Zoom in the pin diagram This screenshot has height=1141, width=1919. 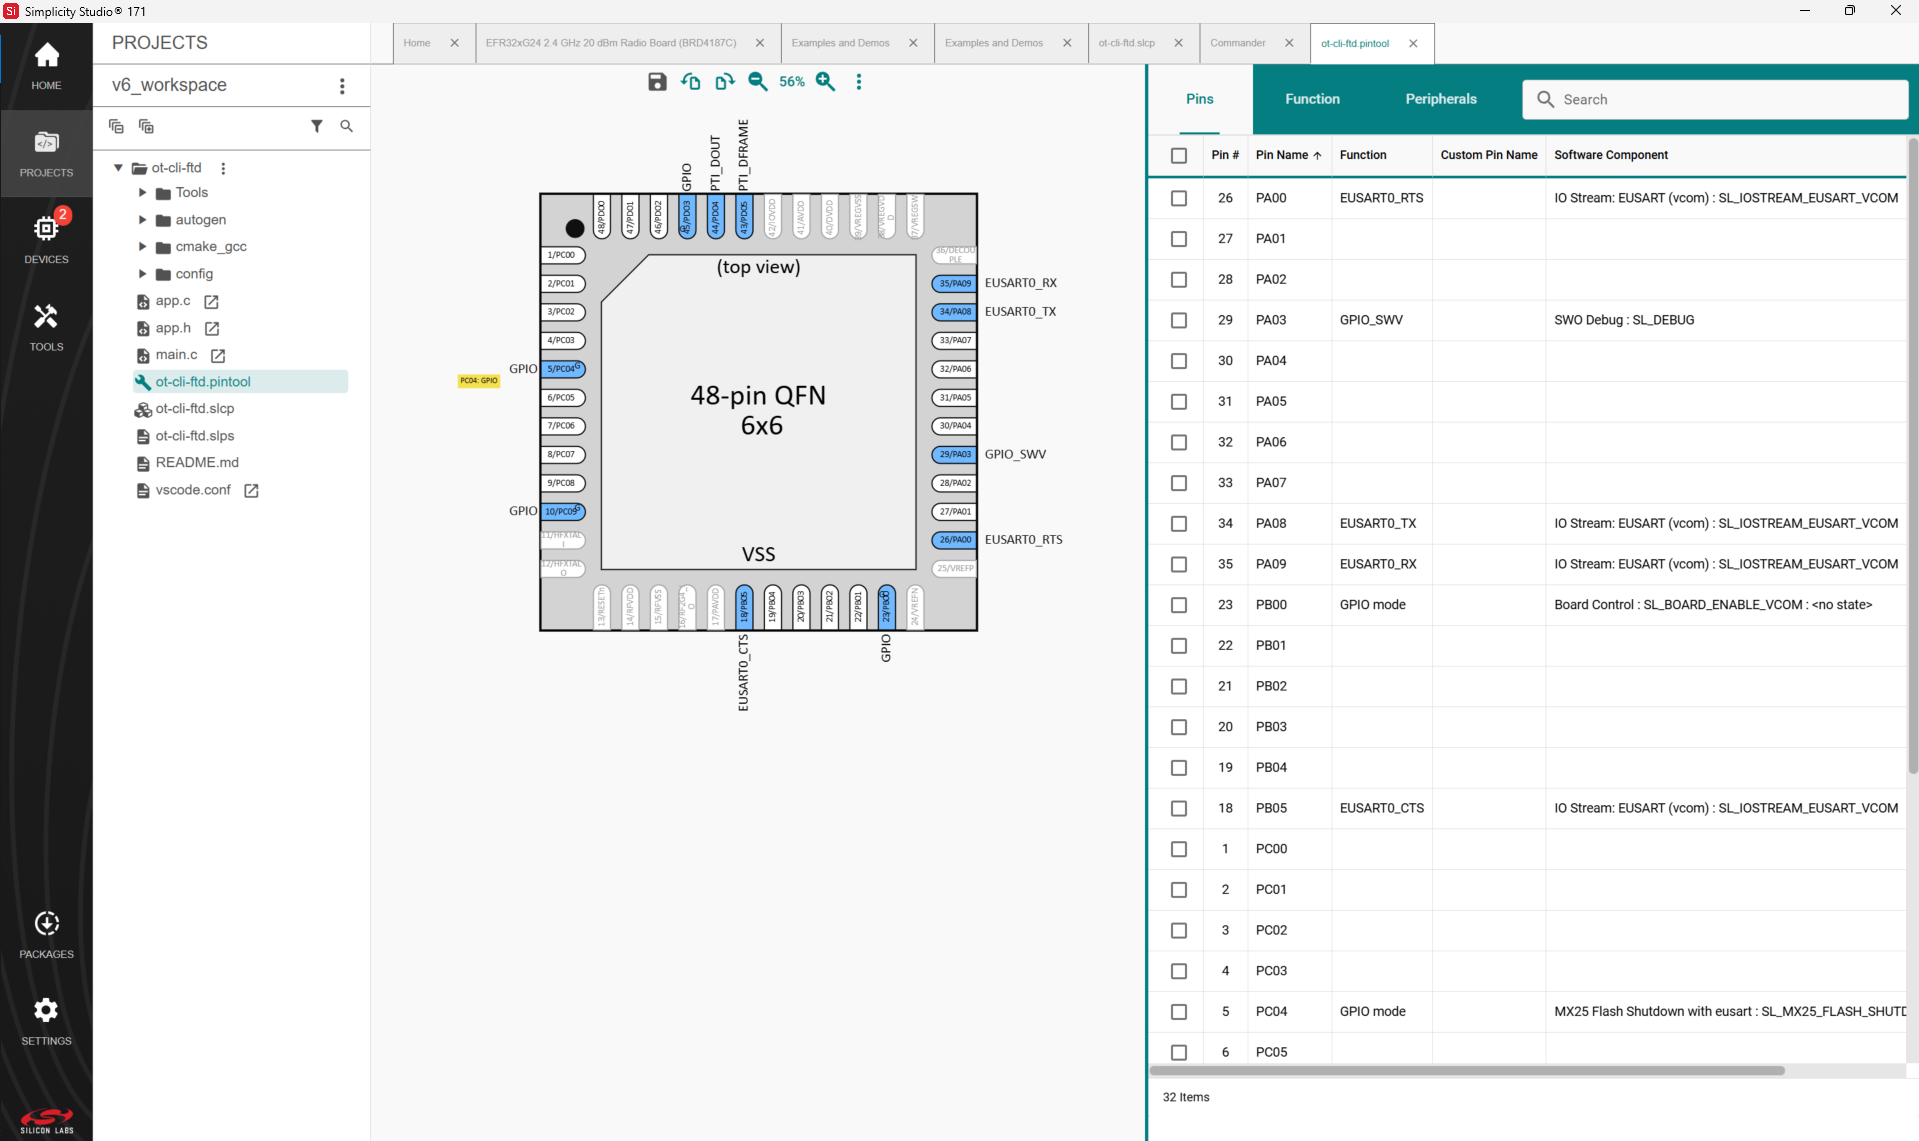[x=825, y=82]
